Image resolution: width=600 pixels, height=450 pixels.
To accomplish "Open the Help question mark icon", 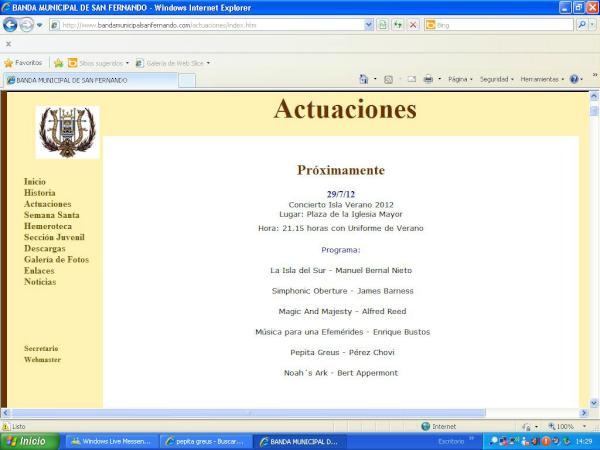I will [574, 79].
